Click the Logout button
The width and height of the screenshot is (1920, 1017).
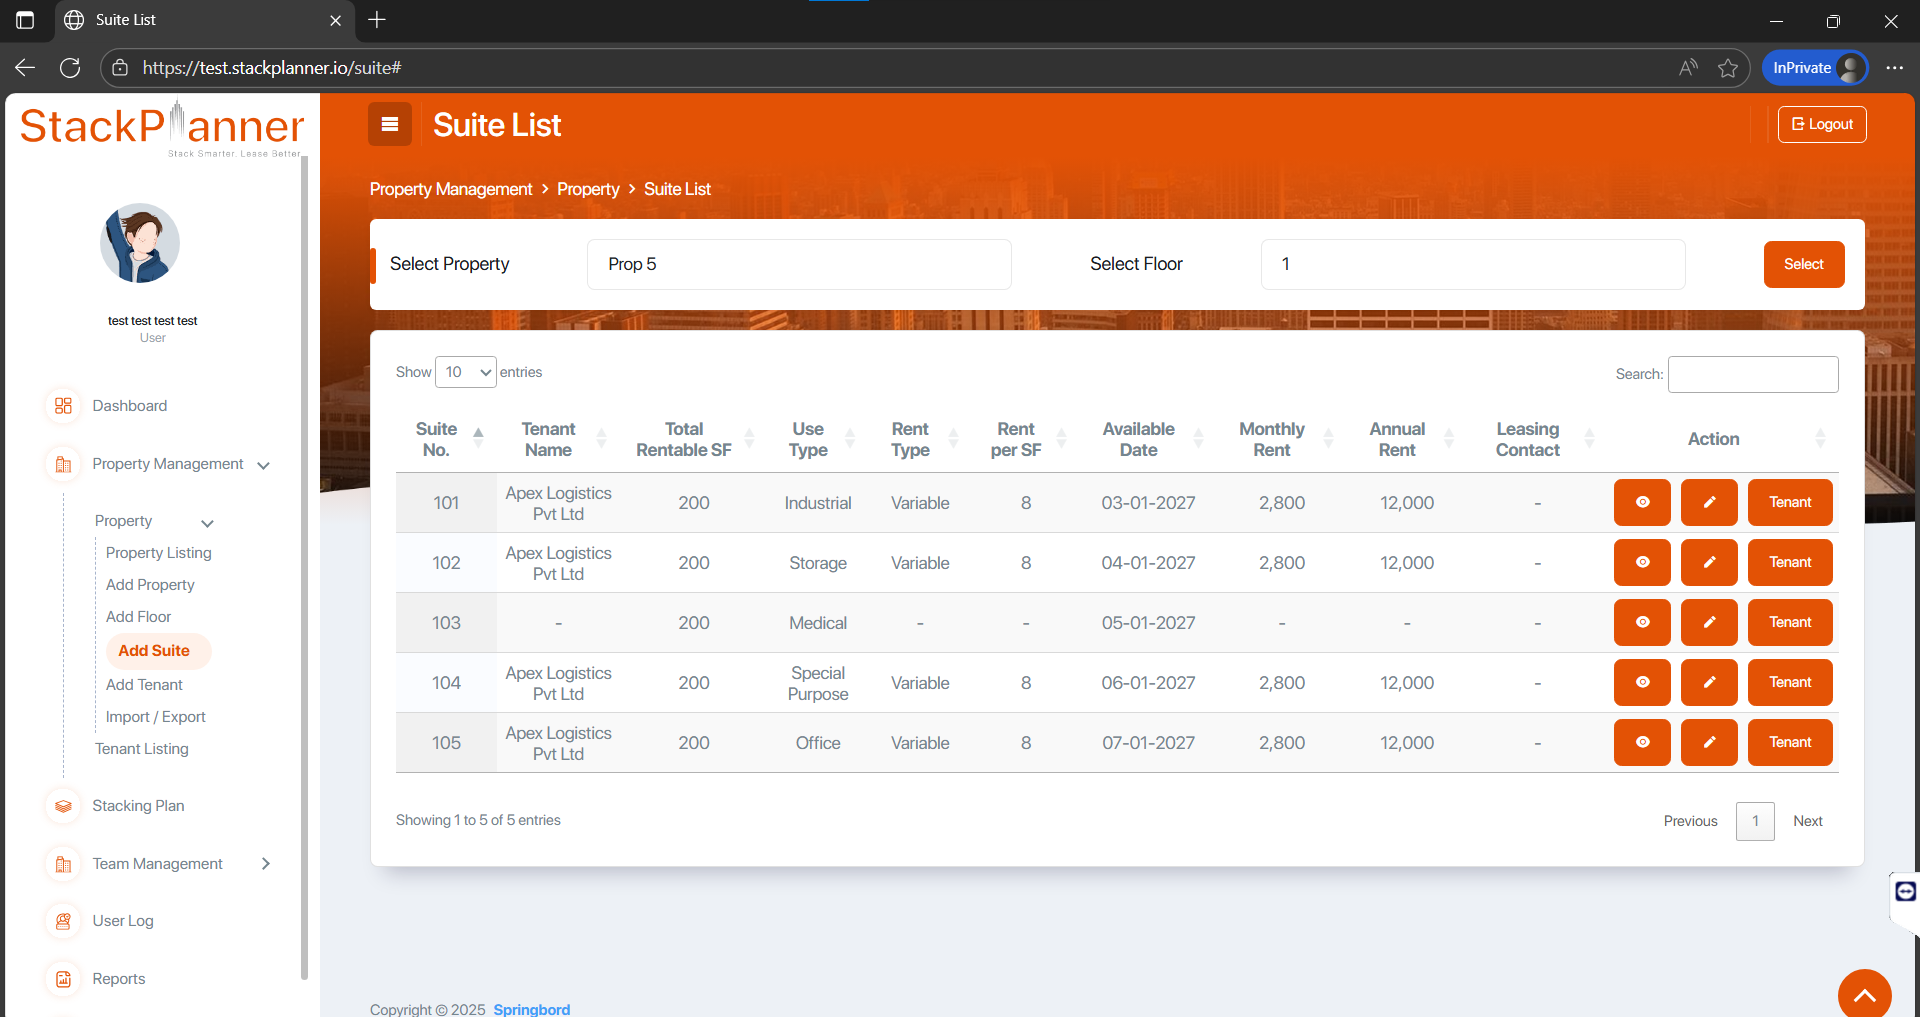click(1821, 125)
